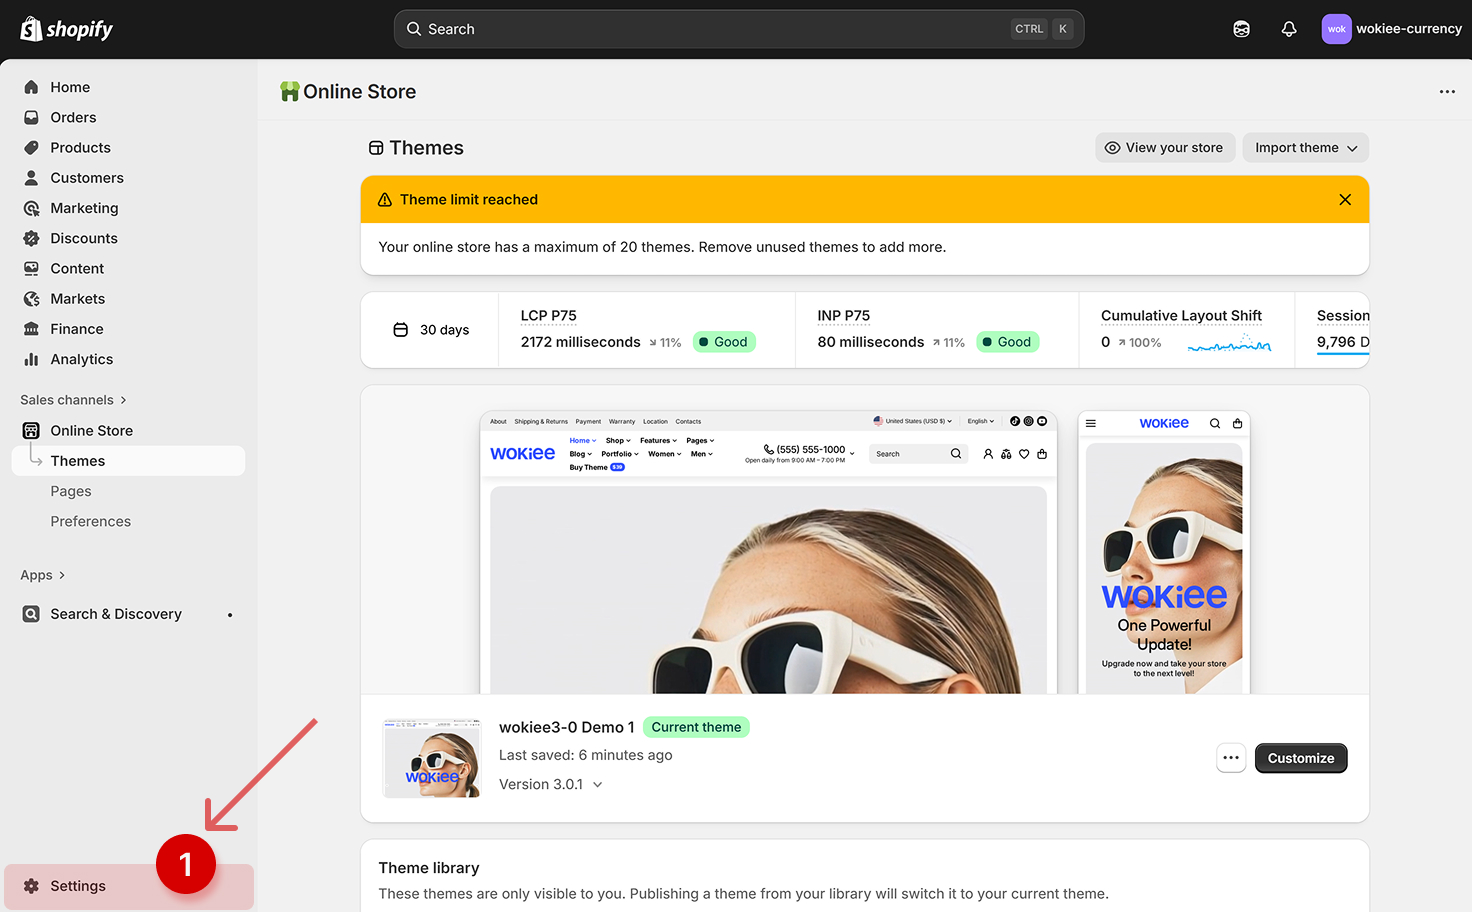Open the Sidekick assistant icon in top bar
This screenshot has width=1472, height=912.
pos(1241,29)
